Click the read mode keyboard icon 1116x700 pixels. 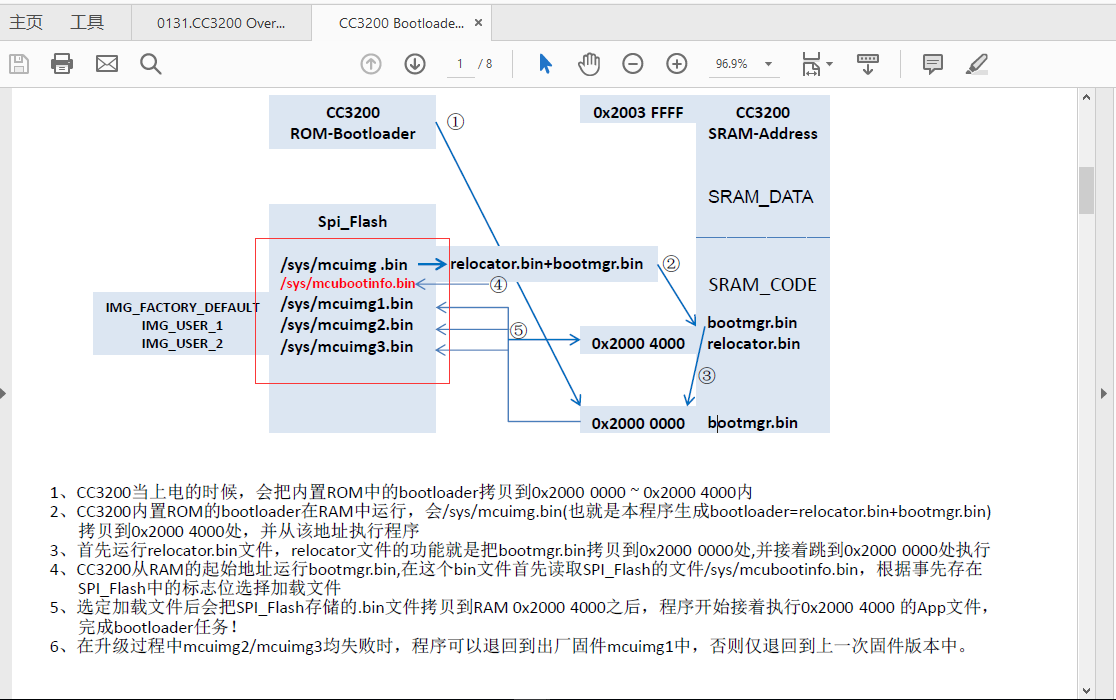(x=868, y=64)
